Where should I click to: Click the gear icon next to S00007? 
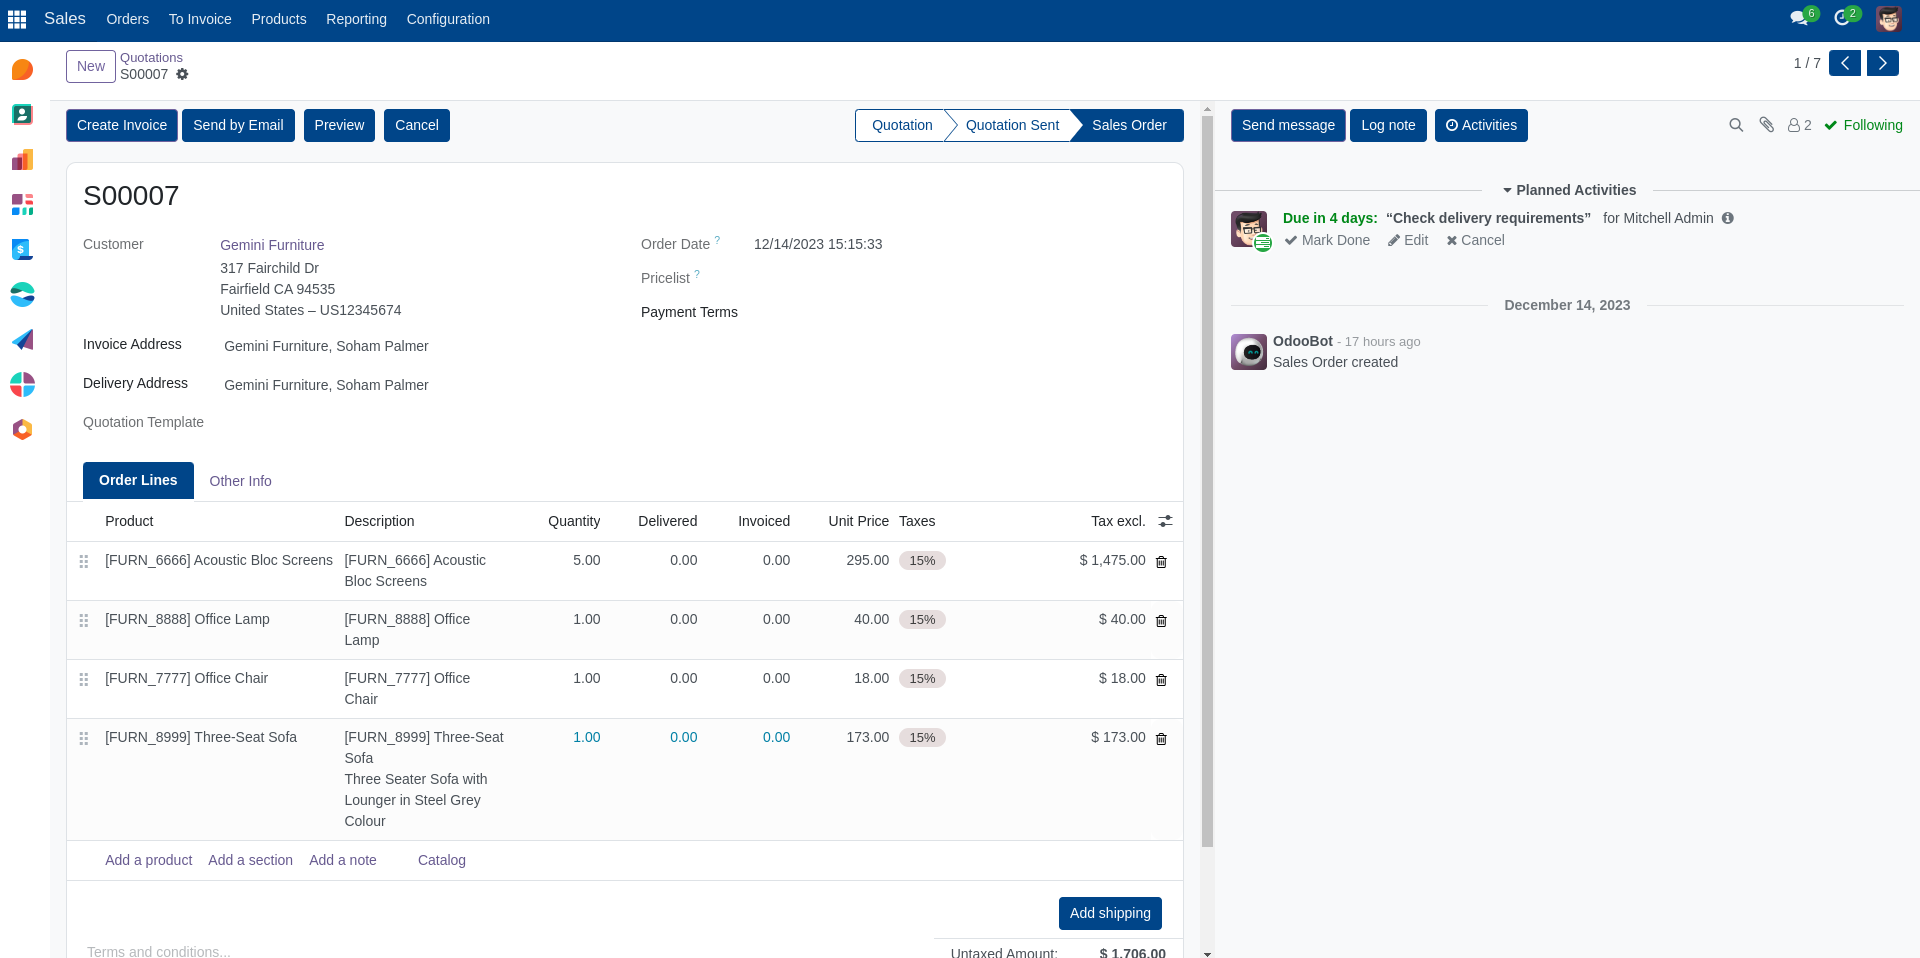tap(182, 74)
